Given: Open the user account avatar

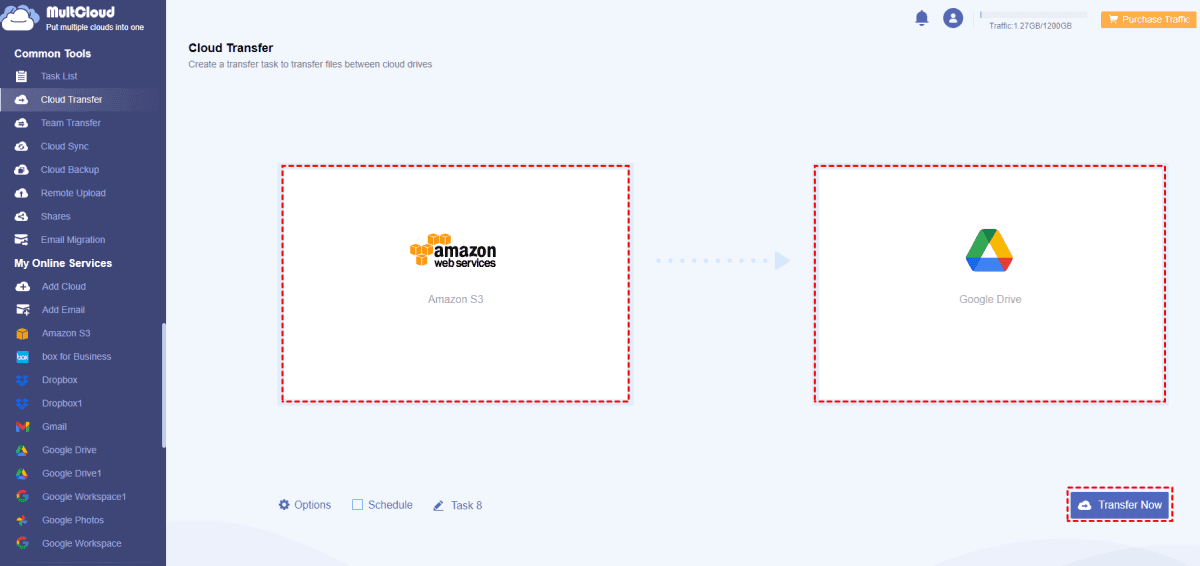Looking at the screenshot, I should pos(953,18).
